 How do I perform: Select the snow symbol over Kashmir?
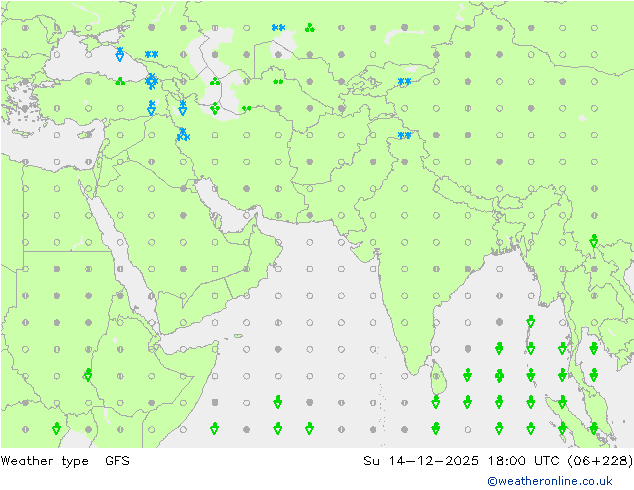tap(404, 136)
